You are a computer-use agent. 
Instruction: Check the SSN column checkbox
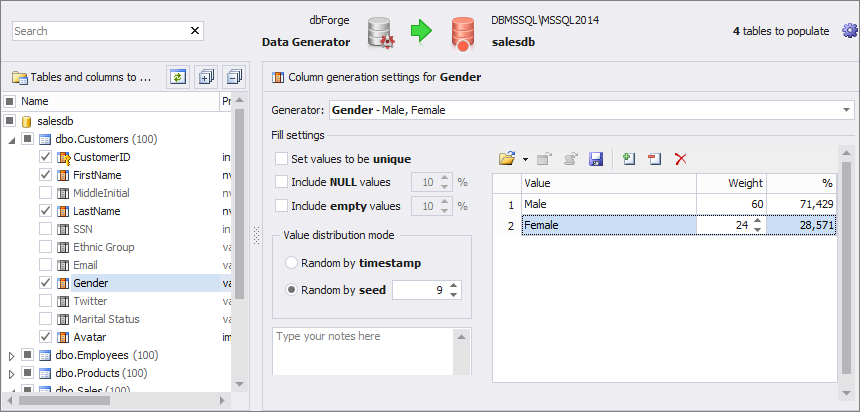point(46,229)
